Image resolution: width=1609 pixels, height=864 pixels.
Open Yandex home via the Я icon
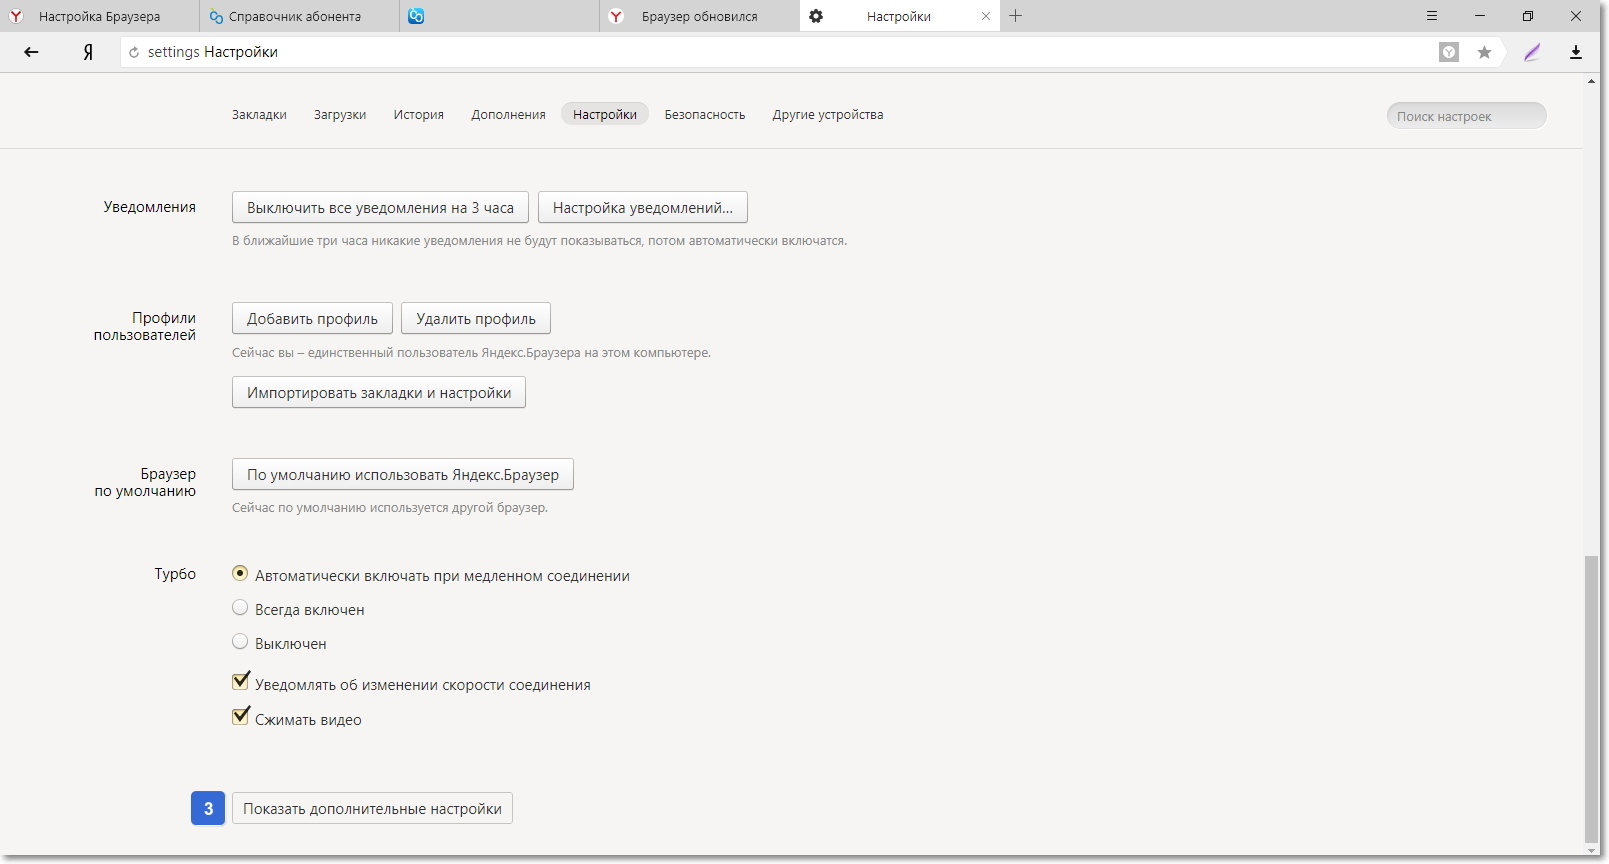click(x=88, y=52)
